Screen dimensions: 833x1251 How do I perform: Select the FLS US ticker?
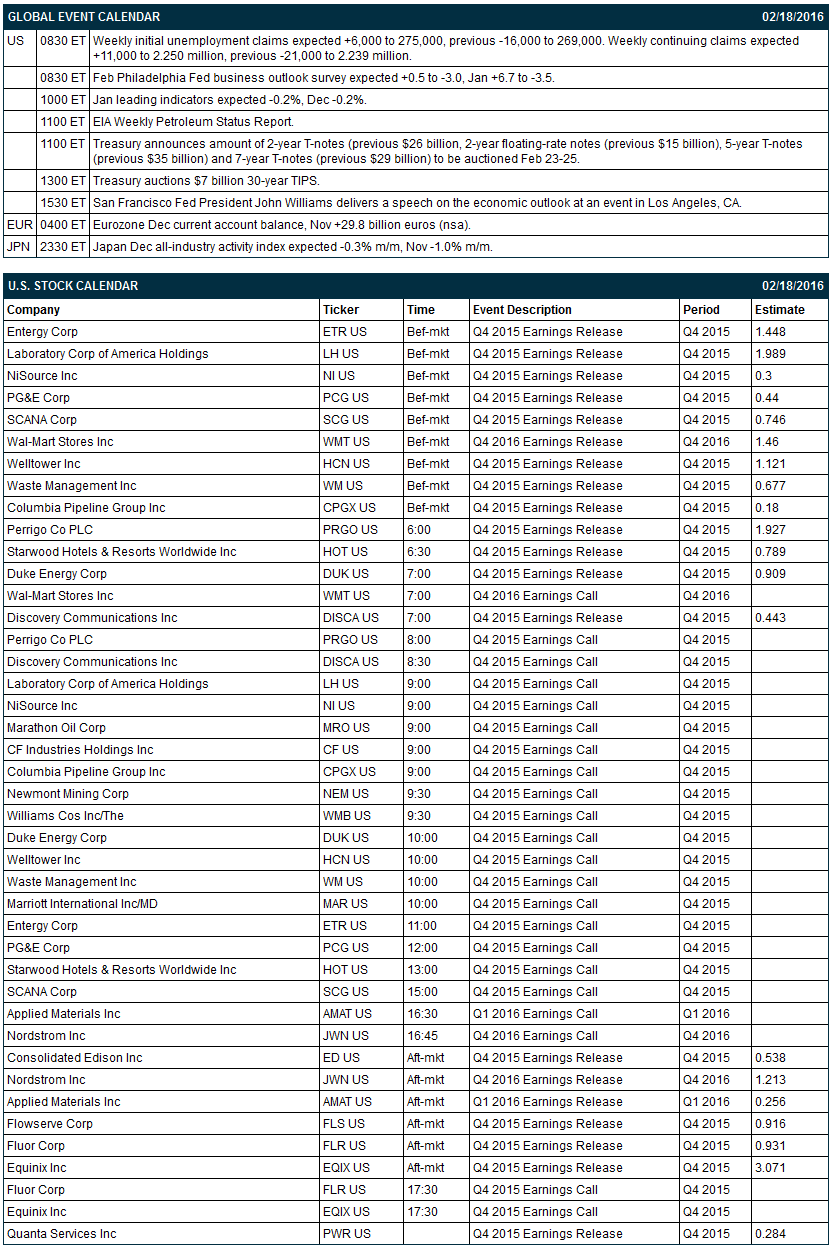click(344, 1124)
